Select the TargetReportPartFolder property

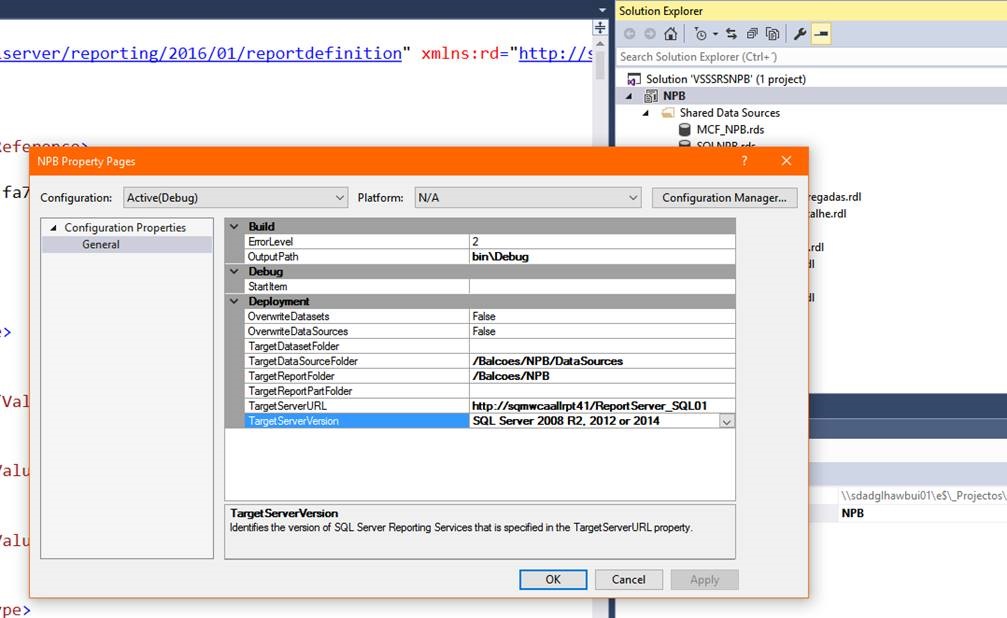(x=356, y=391)
